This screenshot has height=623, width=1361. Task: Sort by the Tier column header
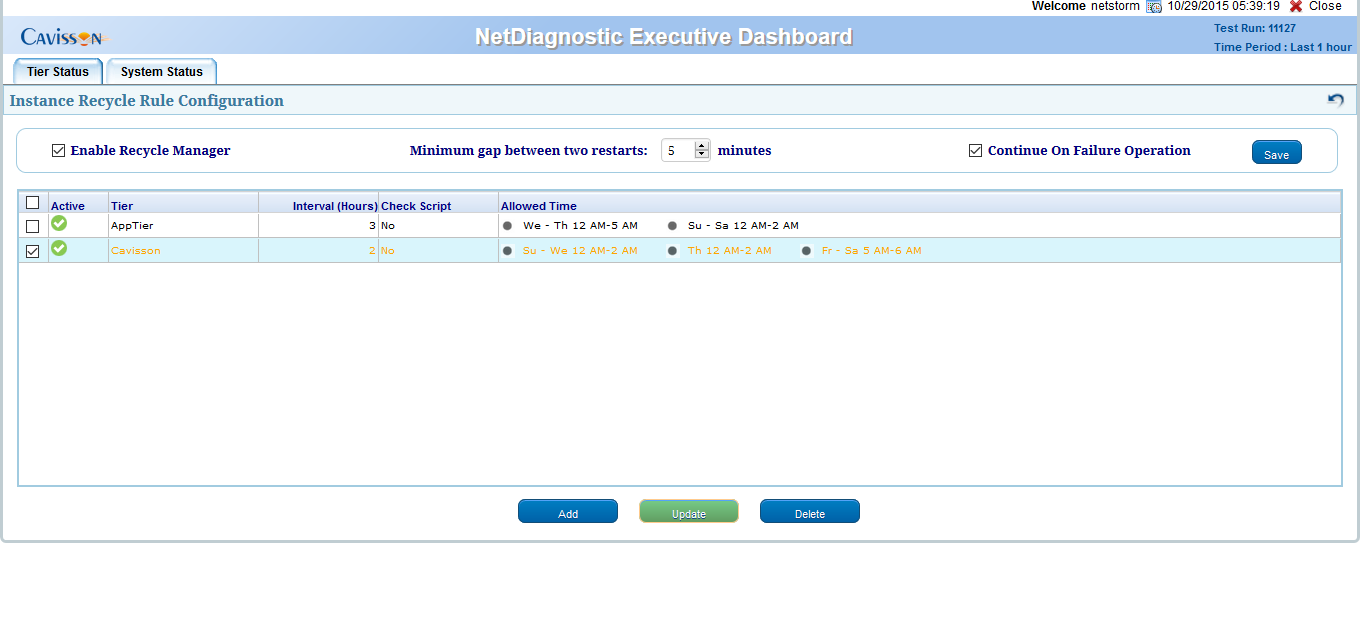(x=122, y=206)
